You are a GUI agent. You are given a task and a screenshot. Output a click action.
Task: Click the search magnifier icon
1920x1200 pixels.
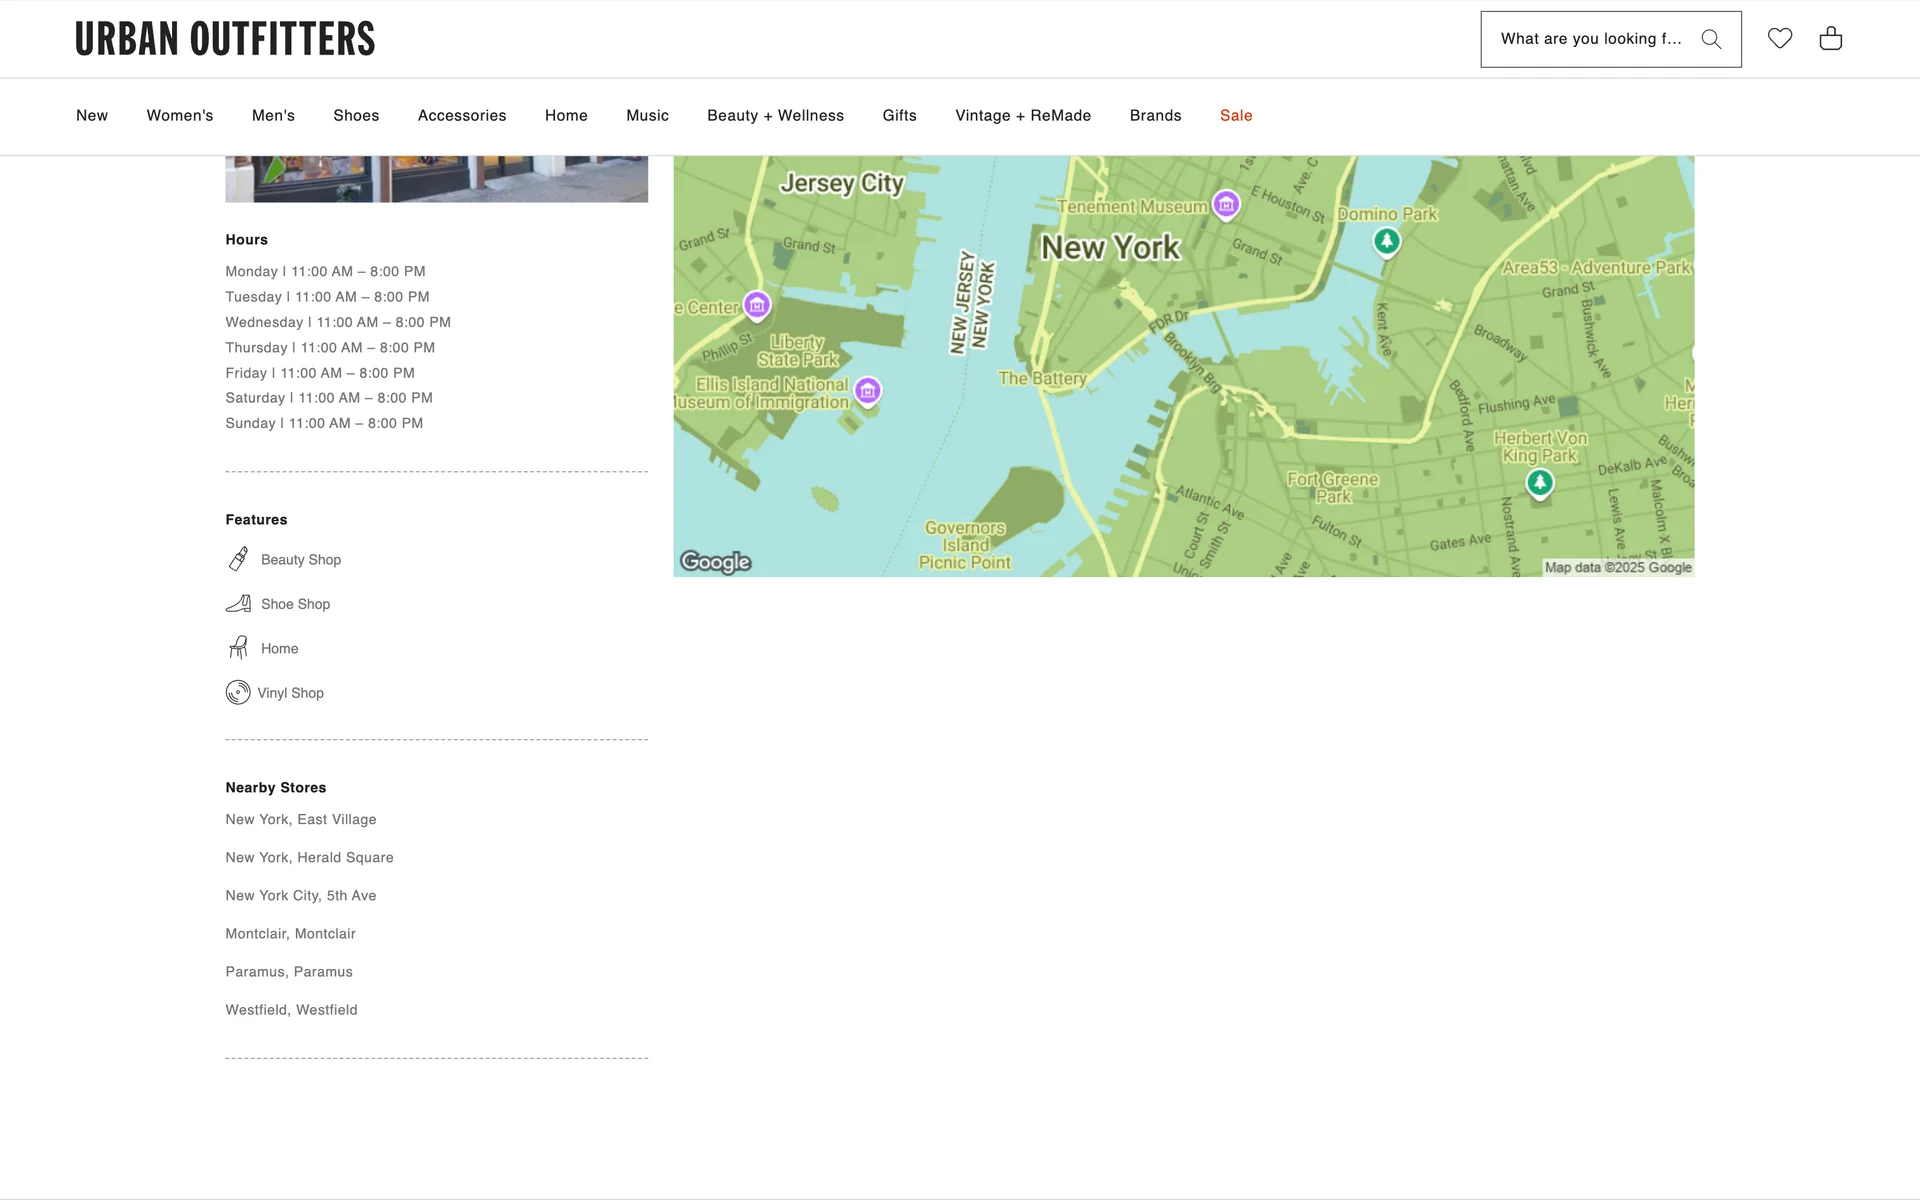click(1711, 39)
